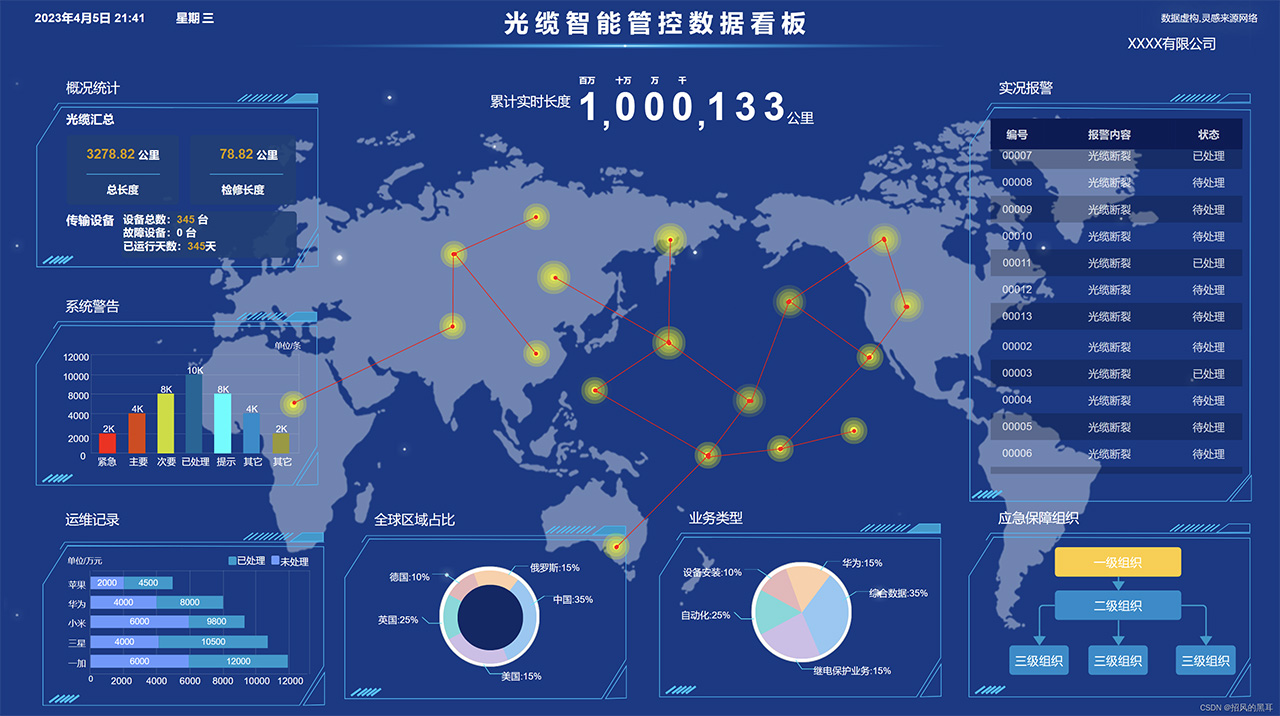Viewport: 1280px width, 716px height.
Task: Click the 报警内容 column header
Action: 1109,134
